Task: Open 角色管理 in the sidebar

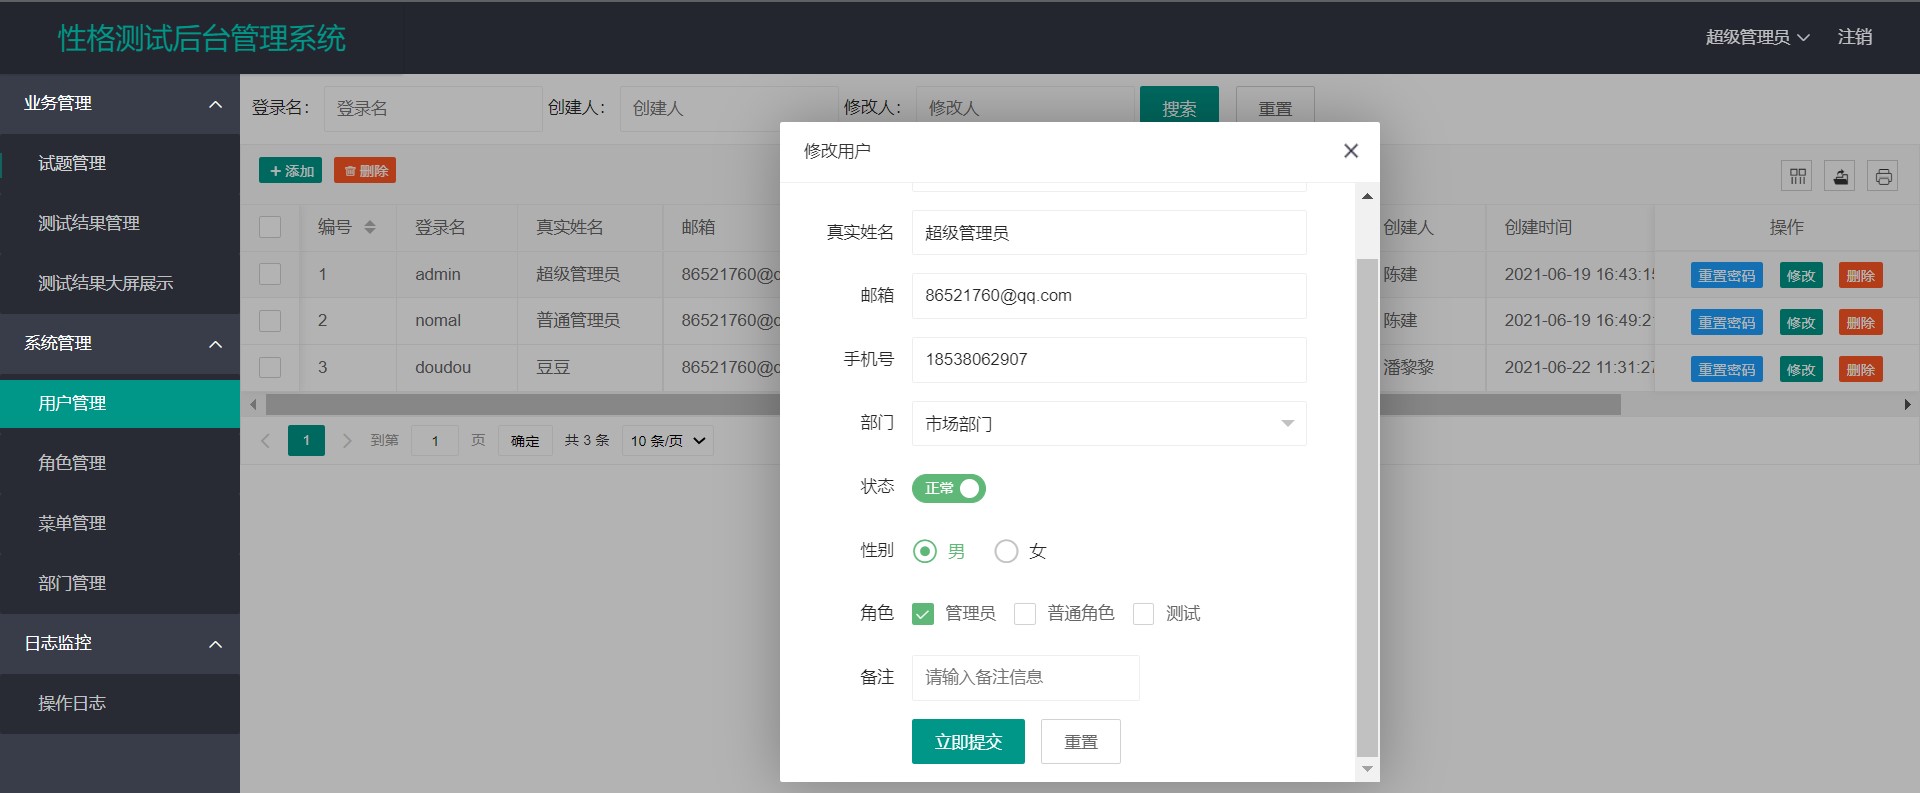Action: (x=120, y=464)
